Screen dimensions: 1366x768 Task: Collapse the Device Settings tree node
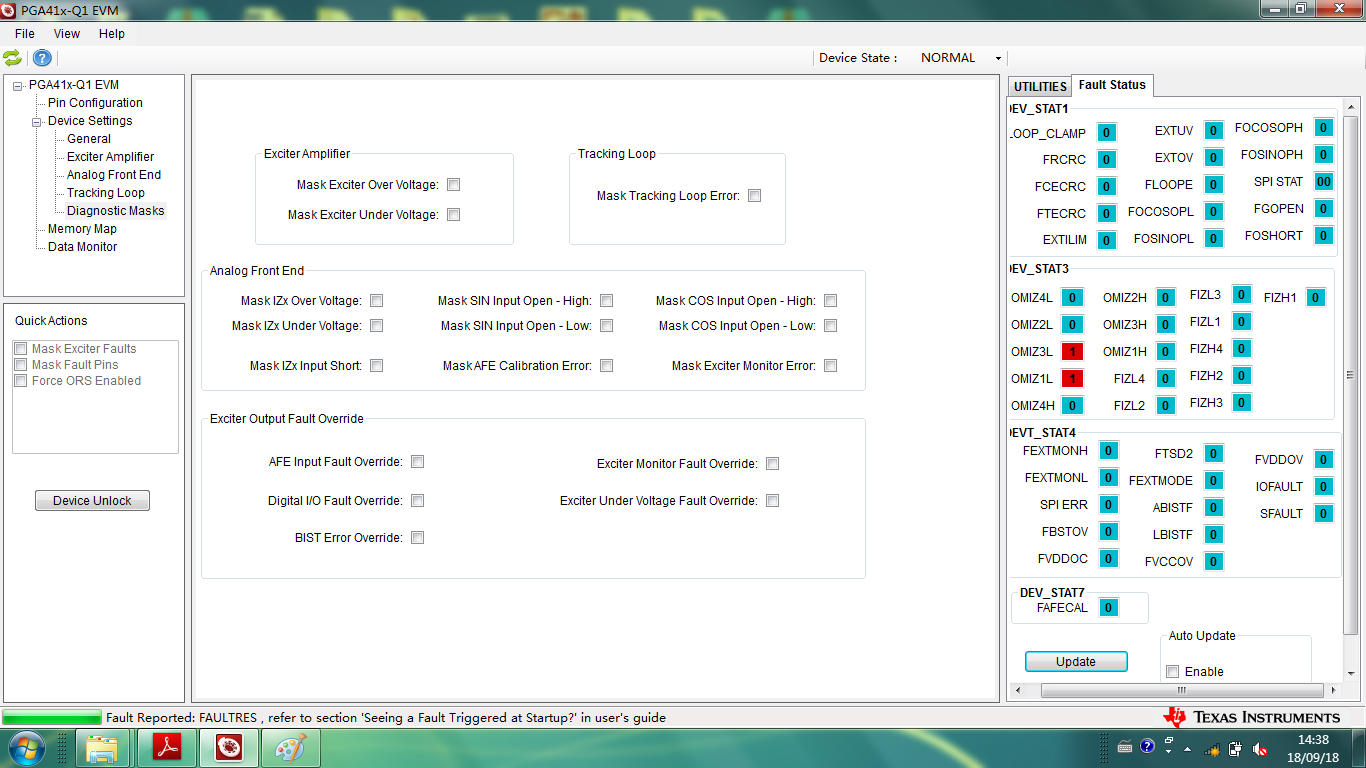(37, 121)
